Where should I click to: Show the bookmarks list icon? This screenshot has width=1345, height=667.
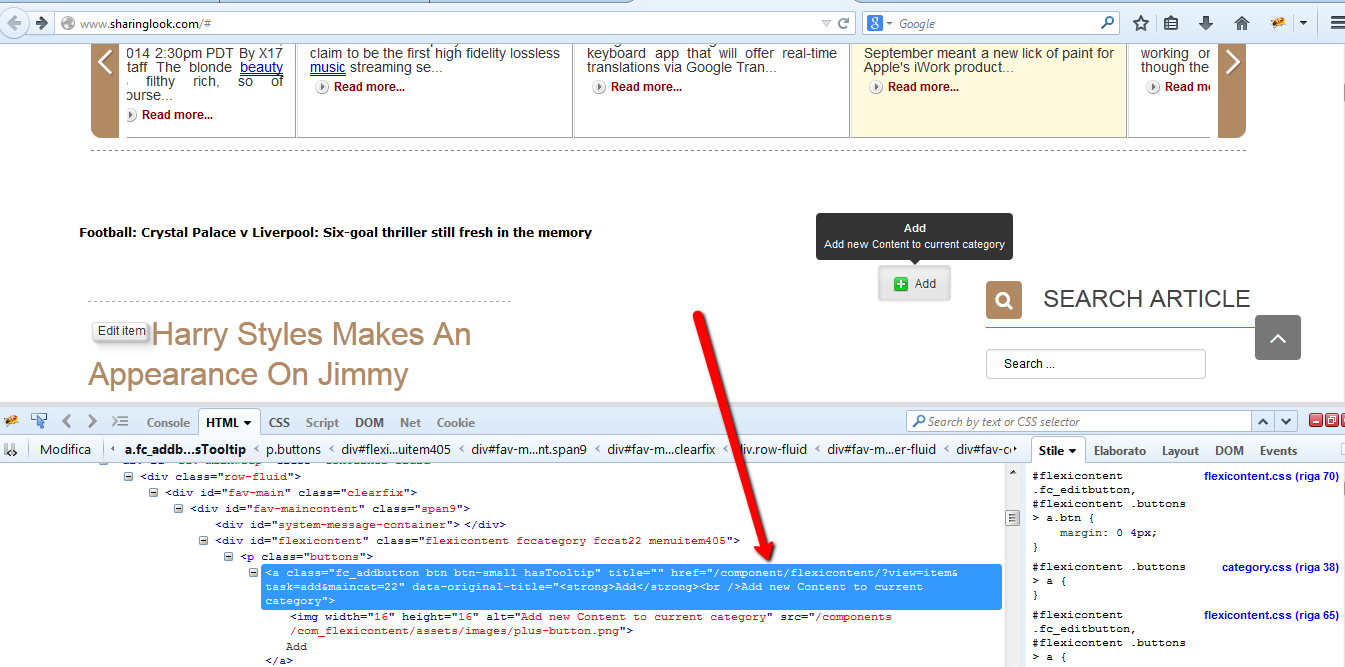(x=1171, y=23)
